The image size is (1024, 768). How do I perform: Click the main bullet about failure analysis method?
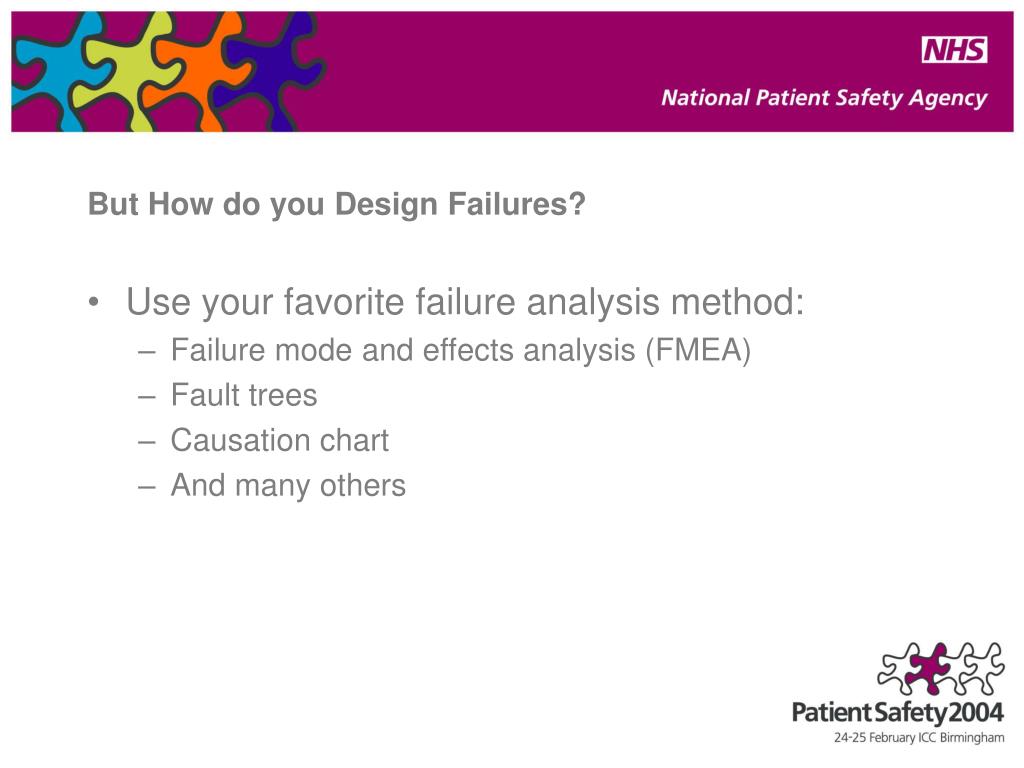(x=465, y=302)
